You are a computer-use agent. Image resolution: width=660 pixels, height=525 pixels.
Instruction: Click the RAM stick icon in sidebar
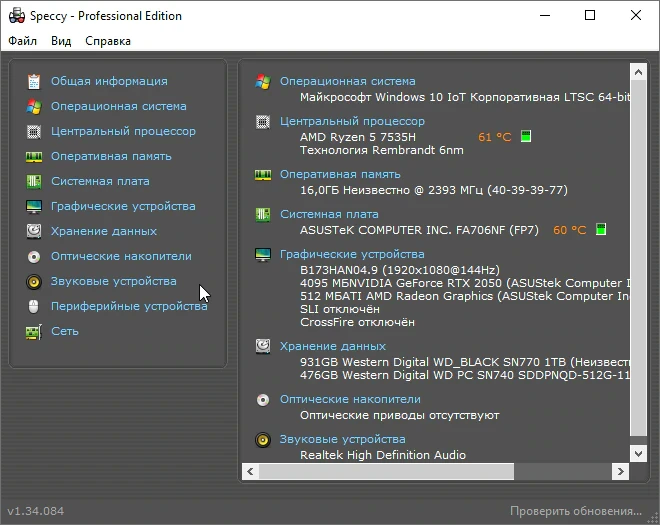click(x=34, y=157)
